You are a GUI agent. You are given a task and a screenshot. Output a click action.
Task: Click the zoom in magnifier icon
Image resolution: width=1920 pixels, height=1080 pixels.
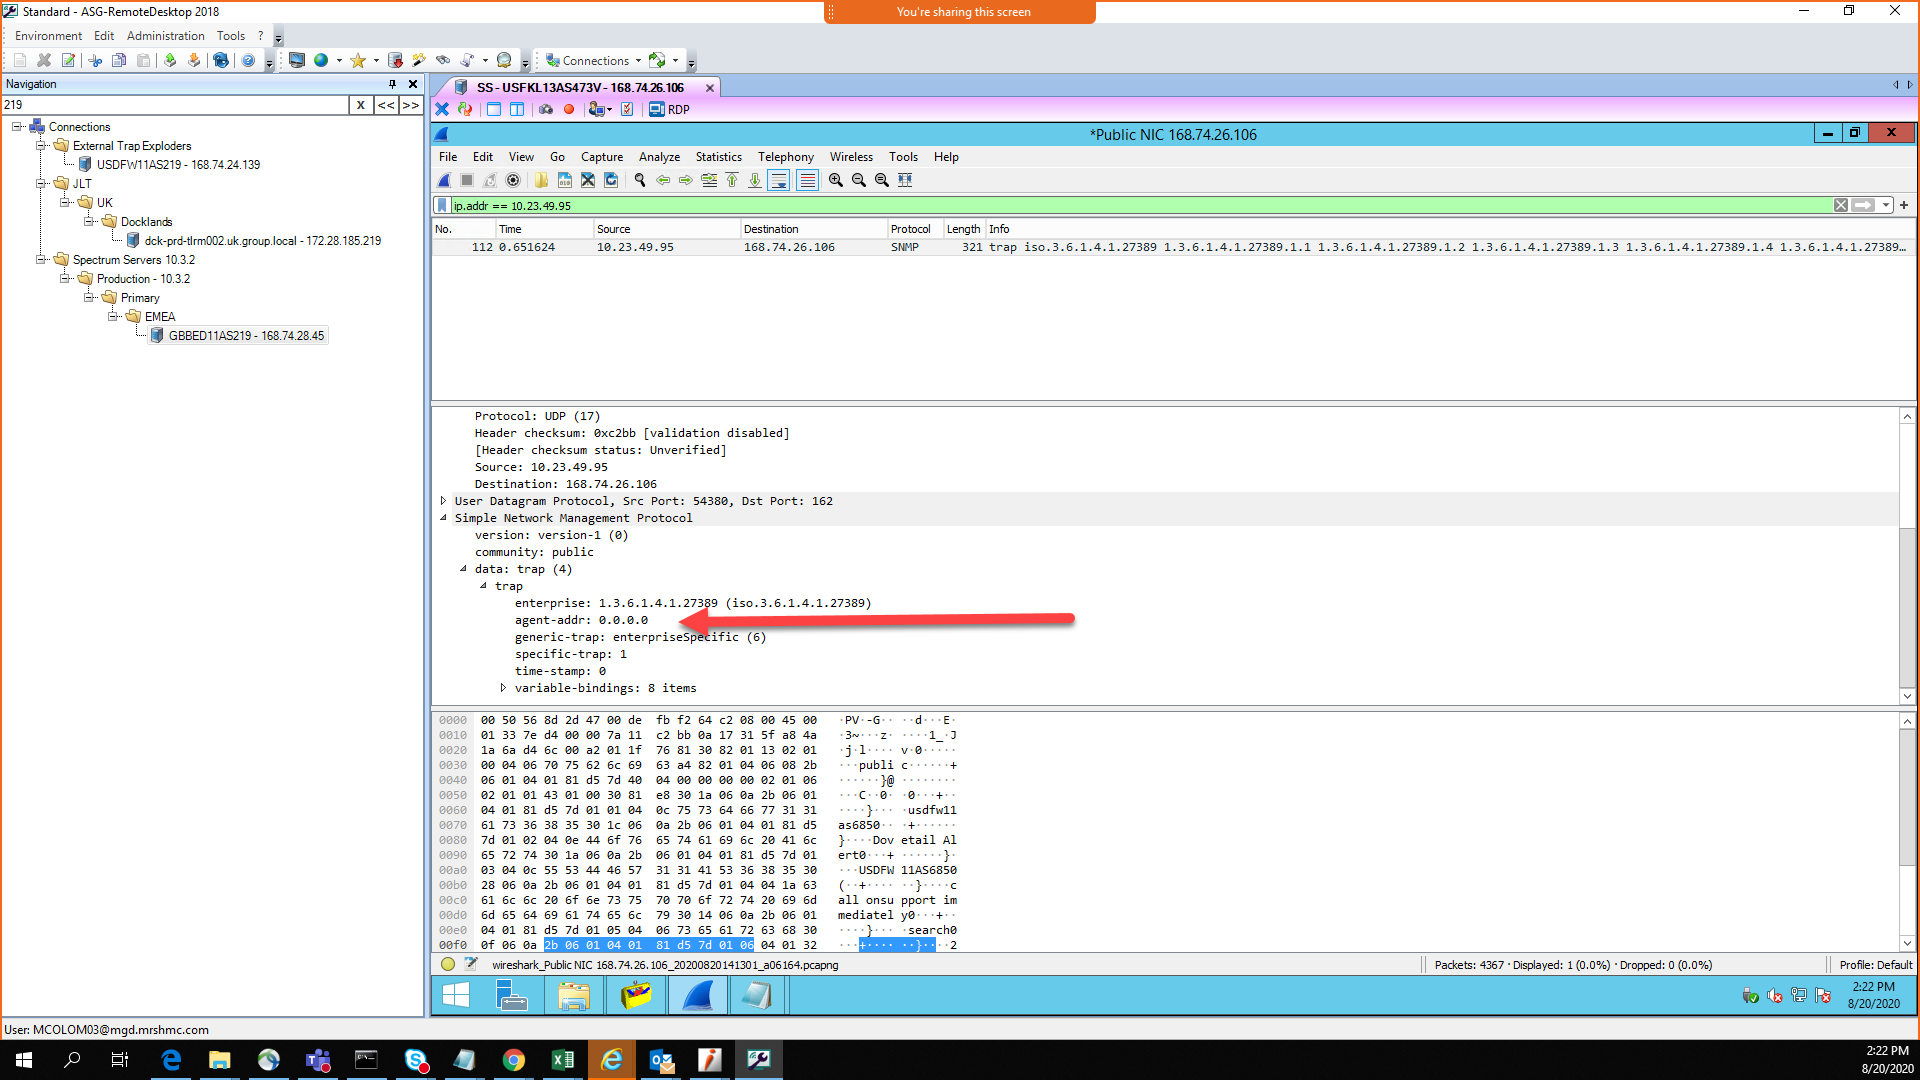pyautogui.click(x=836, y=181)
